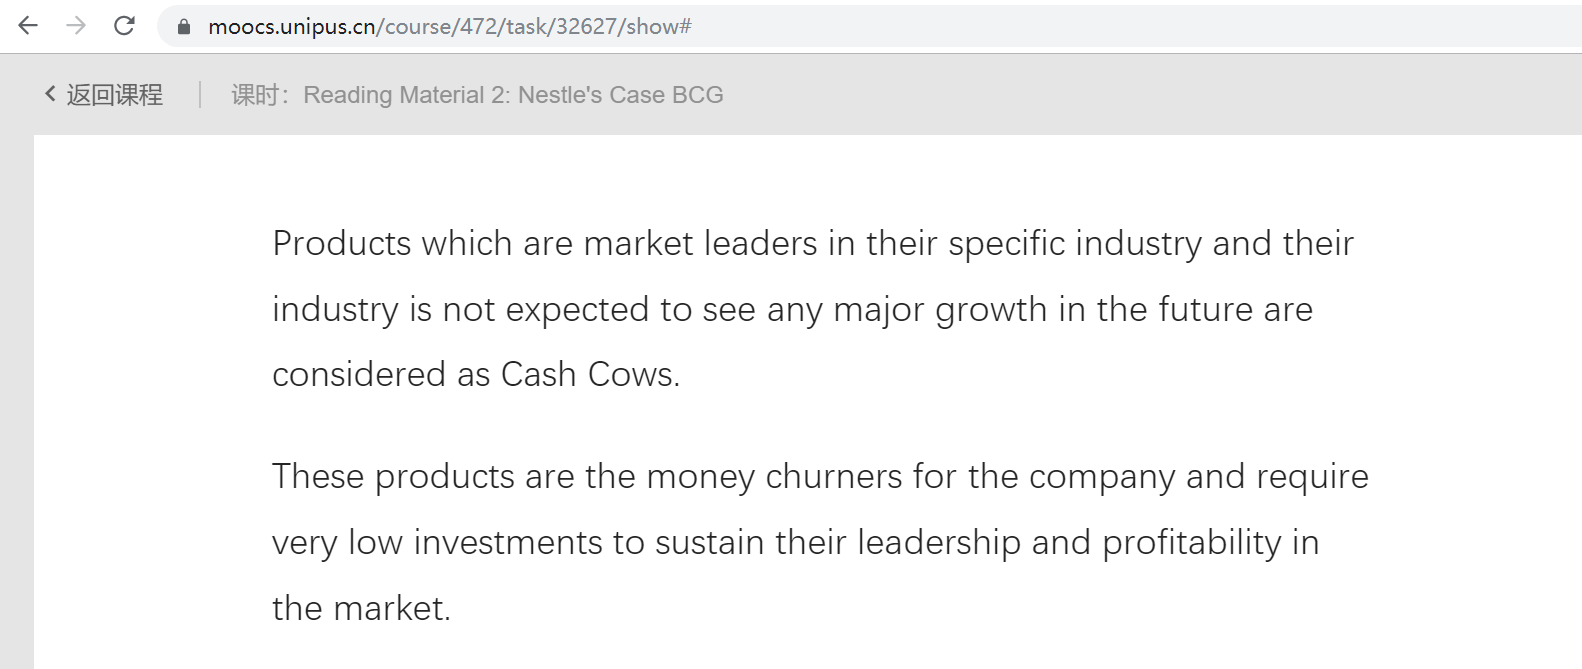The height and width of the screenshot is (669, 1582).
Task: Reload the page with the refresh icon
Action: (124, 25)
